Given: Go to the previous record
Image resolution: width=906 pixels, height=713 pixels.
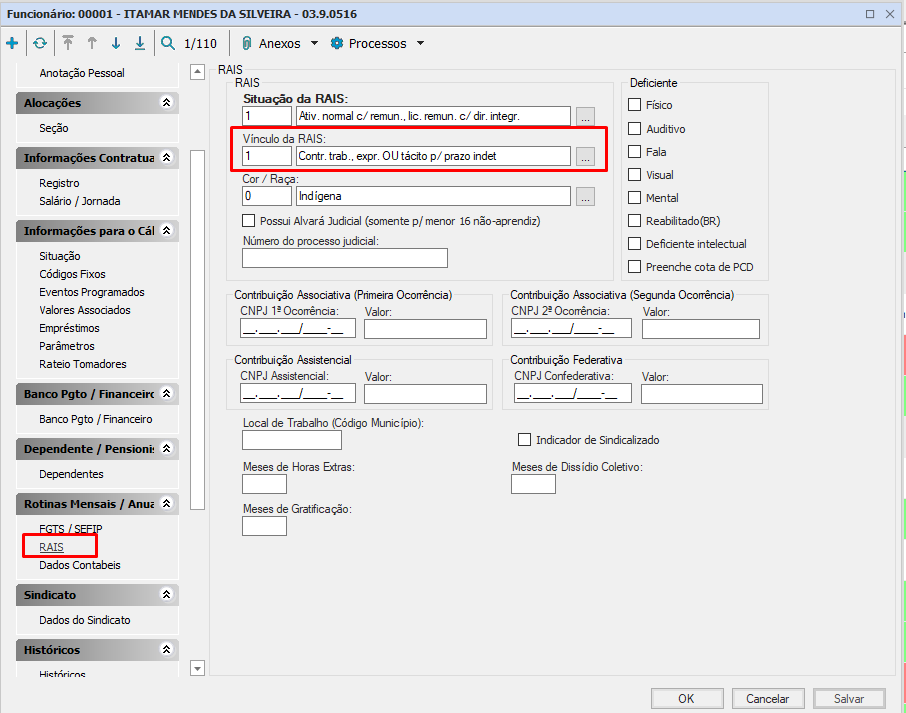Looking at the screenshot, I should pyautogui.click(x=92, y=43).
